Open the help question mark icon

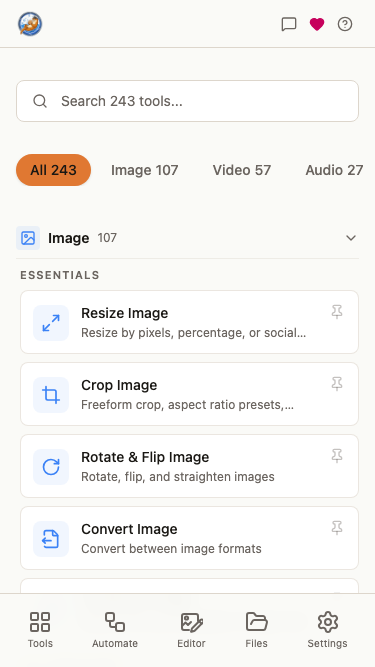(x=345, y=24)
